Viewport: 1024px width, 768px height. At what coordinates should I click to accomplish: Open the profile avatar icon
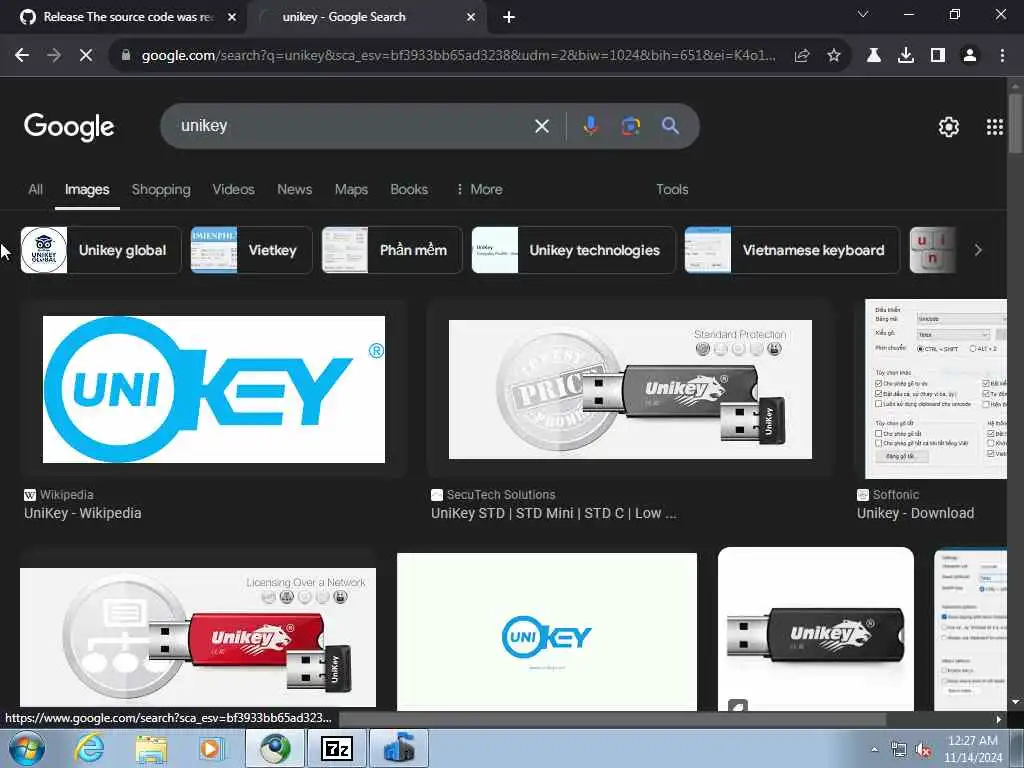click(970, 56)
